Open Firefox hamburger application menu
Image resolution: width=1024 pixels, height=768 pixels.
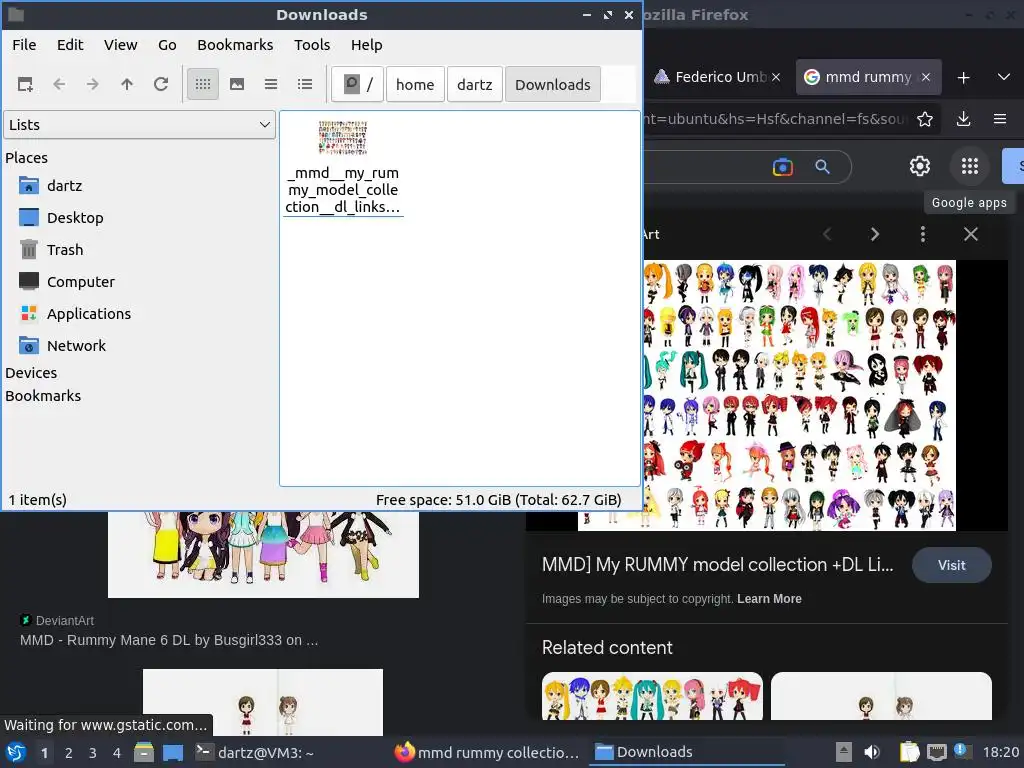click(x=1000, y=119)
